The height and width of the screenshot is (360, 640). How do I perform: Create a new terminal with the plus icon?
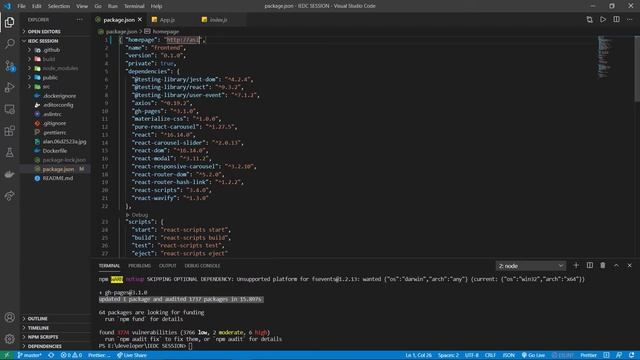pos(576,266)
